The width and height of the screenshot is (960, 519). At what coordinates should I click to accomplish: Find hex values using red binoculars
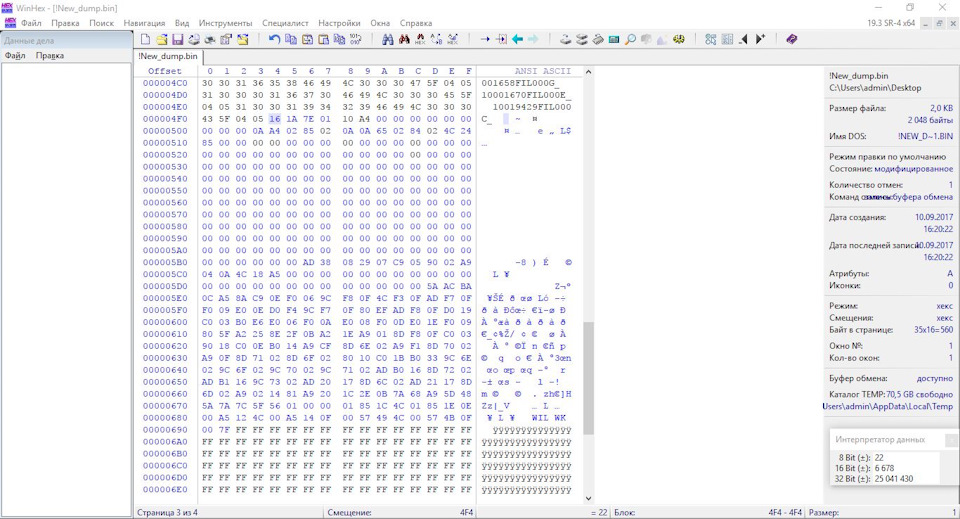coord(404,39)
